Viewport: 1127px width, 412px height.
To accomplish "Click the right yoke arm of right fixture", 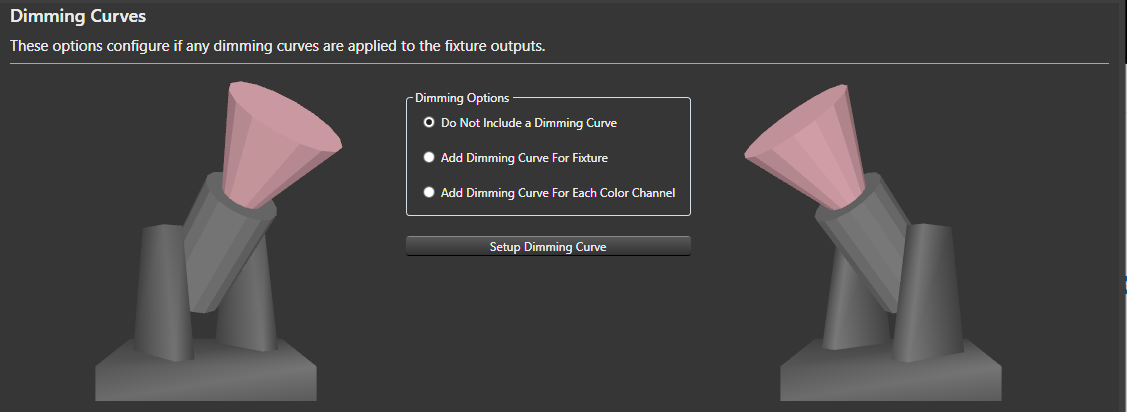I will [x=930, y=290].
